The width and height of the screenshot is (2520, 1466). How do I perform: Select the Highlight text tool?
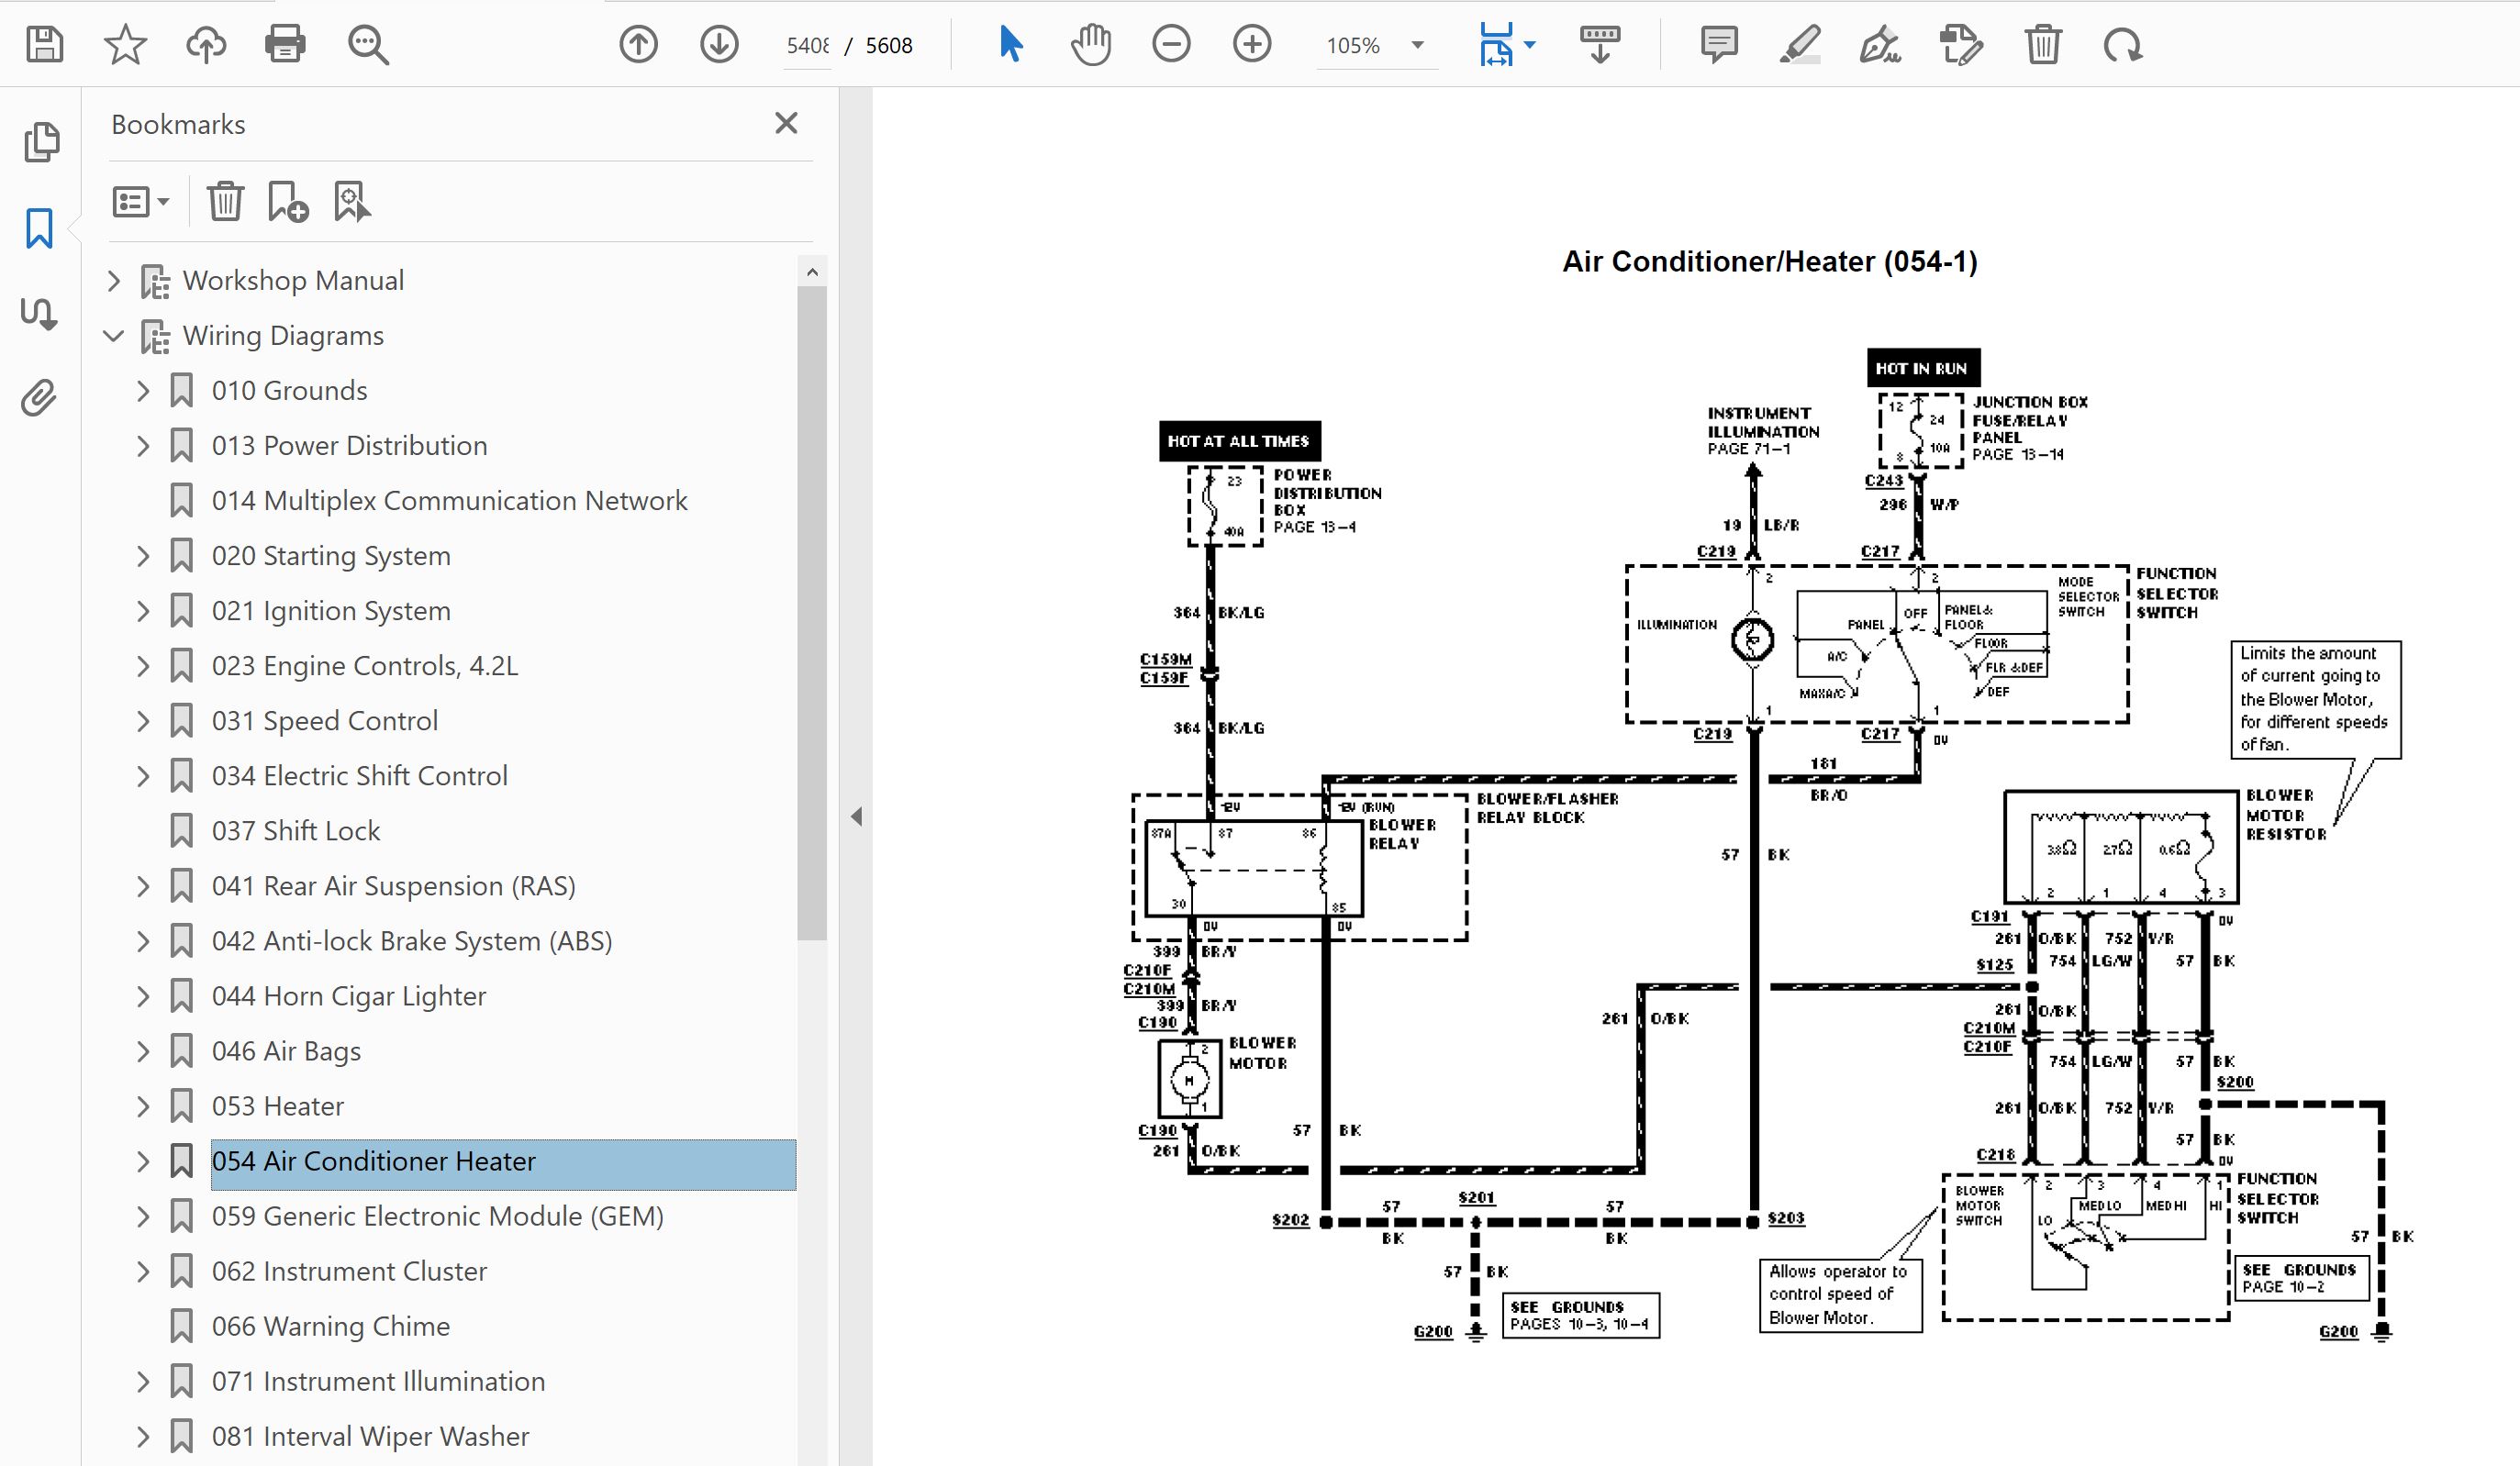click(x=1799, y=45)
